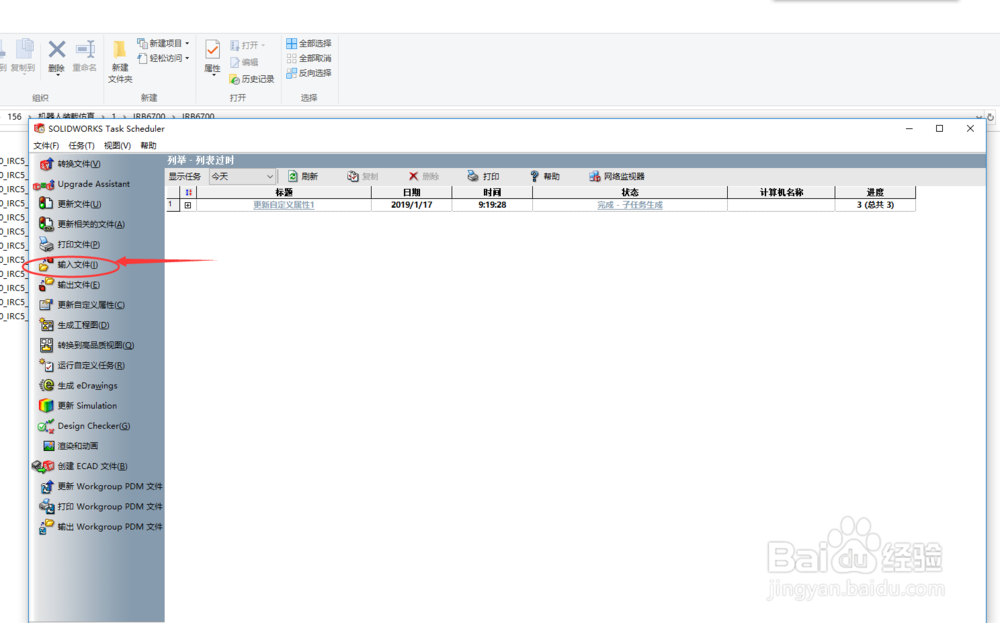
Task: Click time cell 9:19:28
Action: [x=492, y=205]
